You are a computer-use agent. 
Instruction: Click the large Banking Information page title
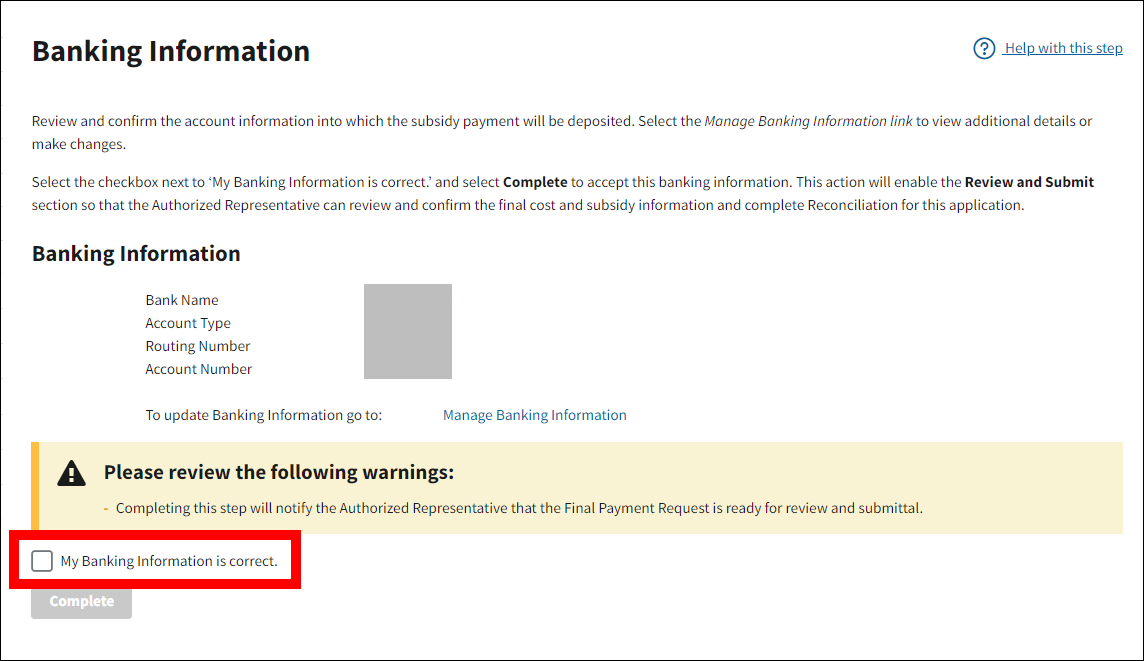[x=171, y=51]
